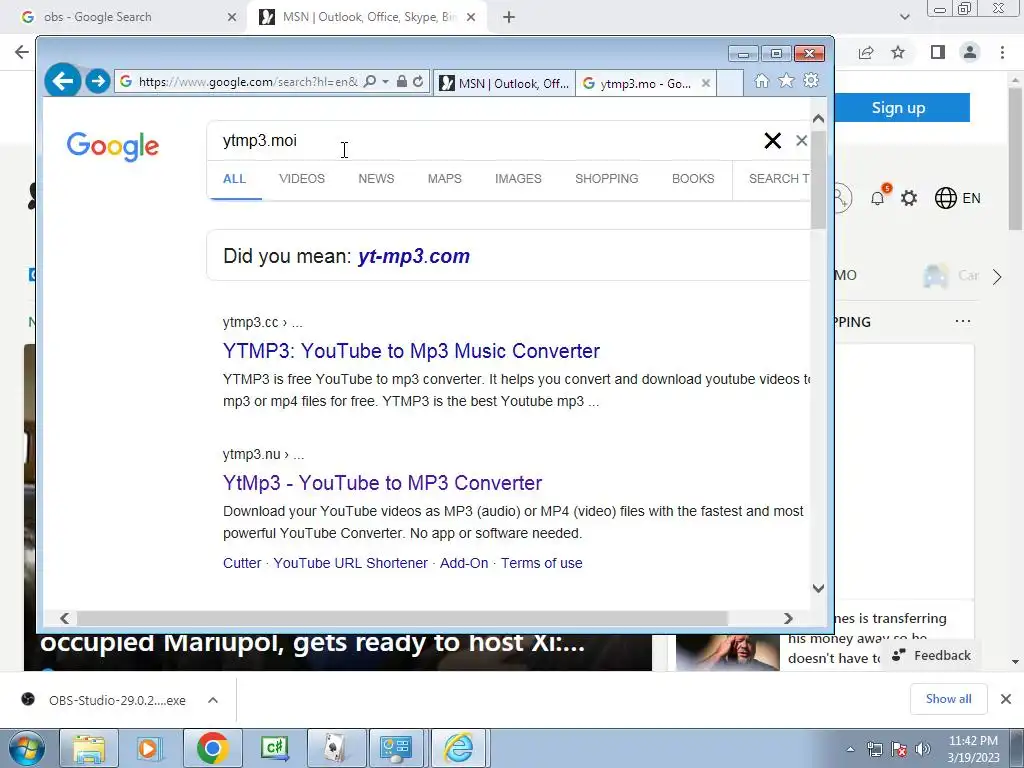Open a new tab in Chrome
This screenshot has width=1024, height=768.
[x=509, y=17]
